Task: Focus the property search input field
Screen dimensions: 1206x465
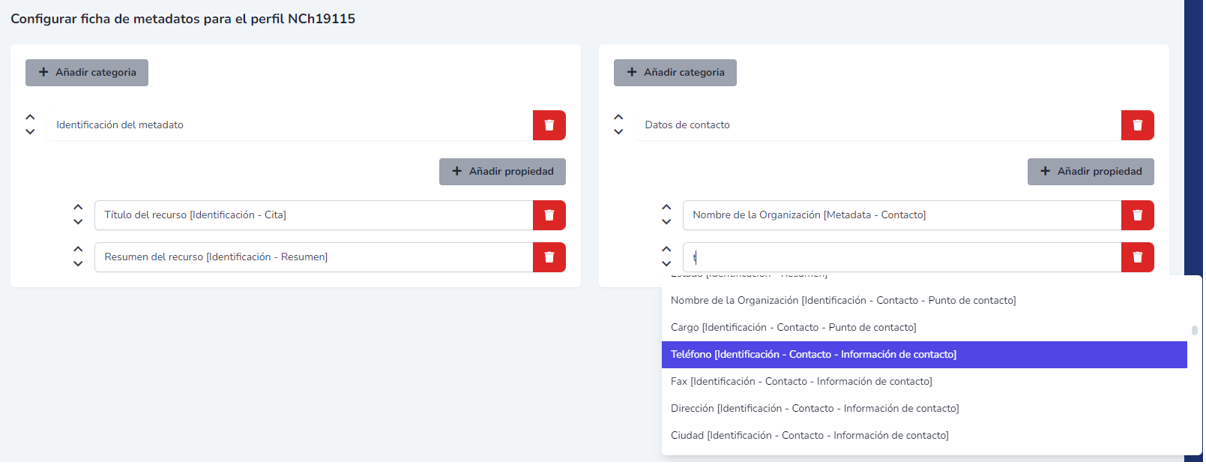Action: [x=900, y=257]
